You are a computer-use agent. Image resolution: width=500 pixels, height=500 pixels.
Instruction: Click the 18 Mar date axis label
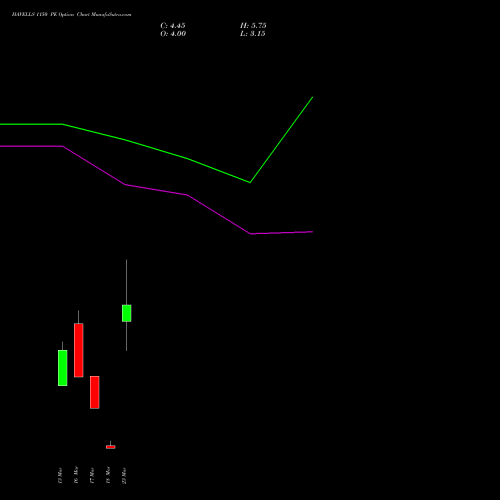coord(108,475)
